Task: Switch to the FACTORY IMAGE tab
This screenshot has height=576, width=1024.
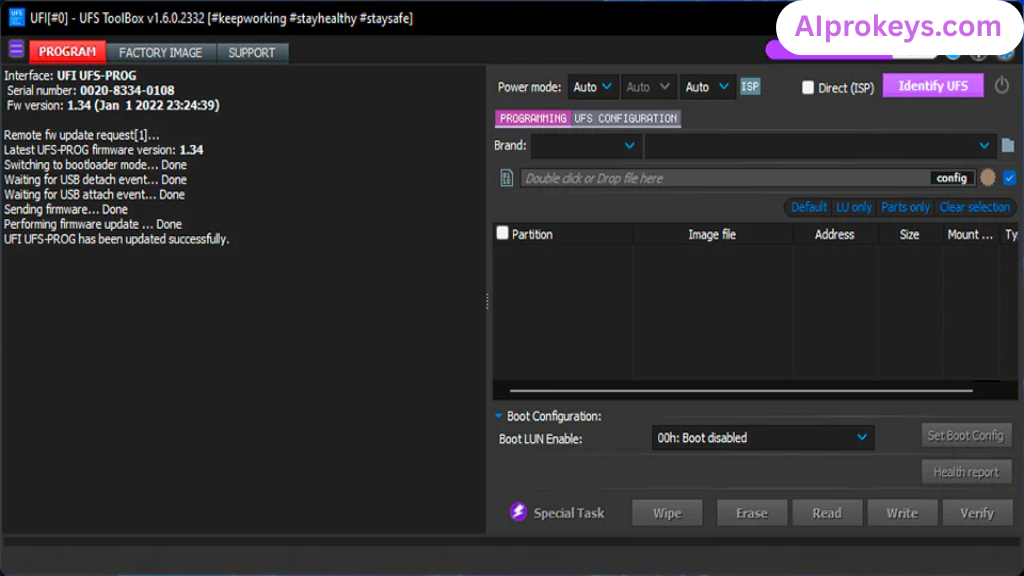Action: [x=161, y=52]
